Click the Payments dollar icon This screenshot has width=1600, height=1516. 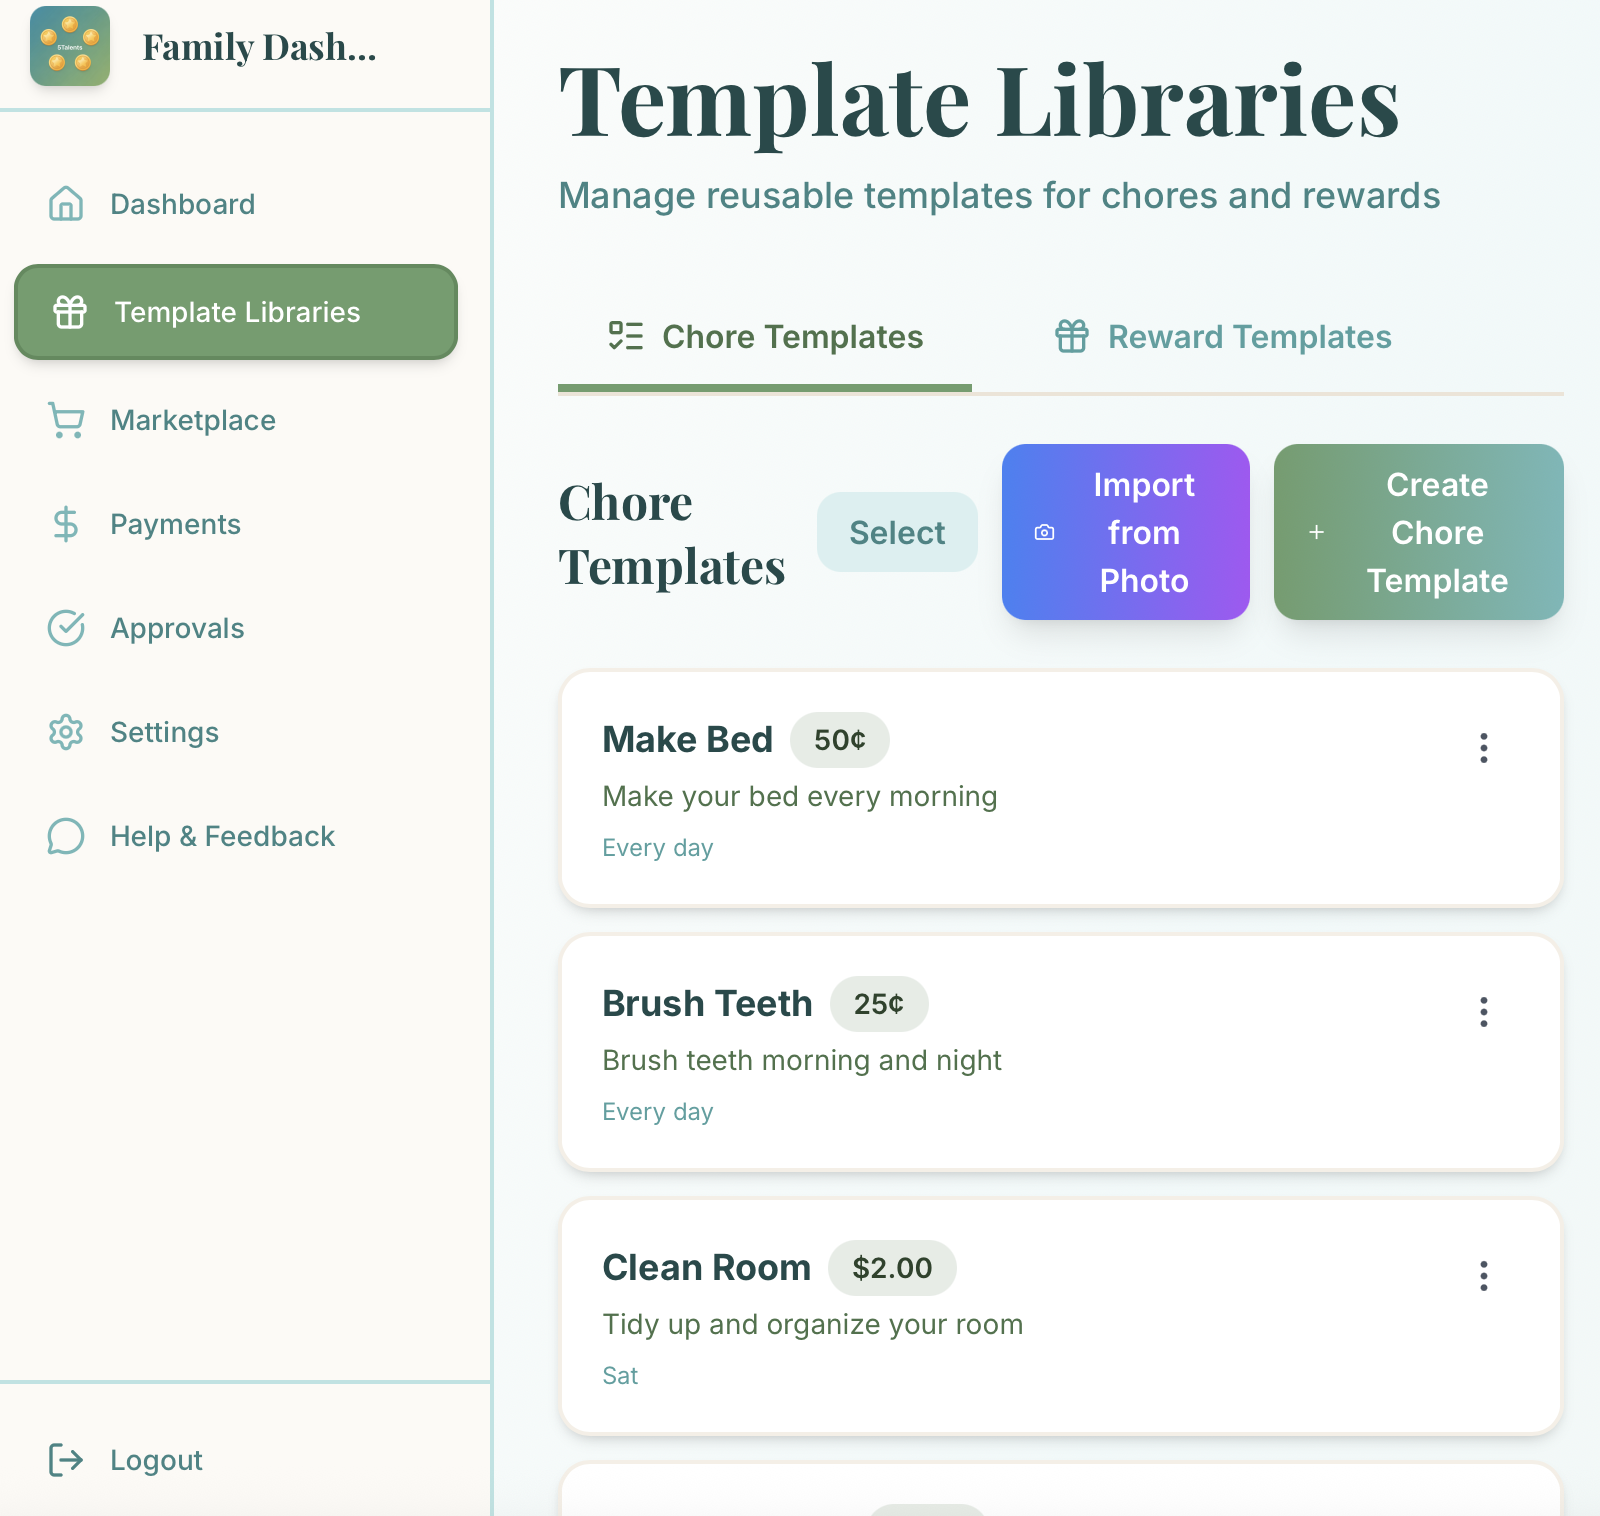click(x=66, y=524)
